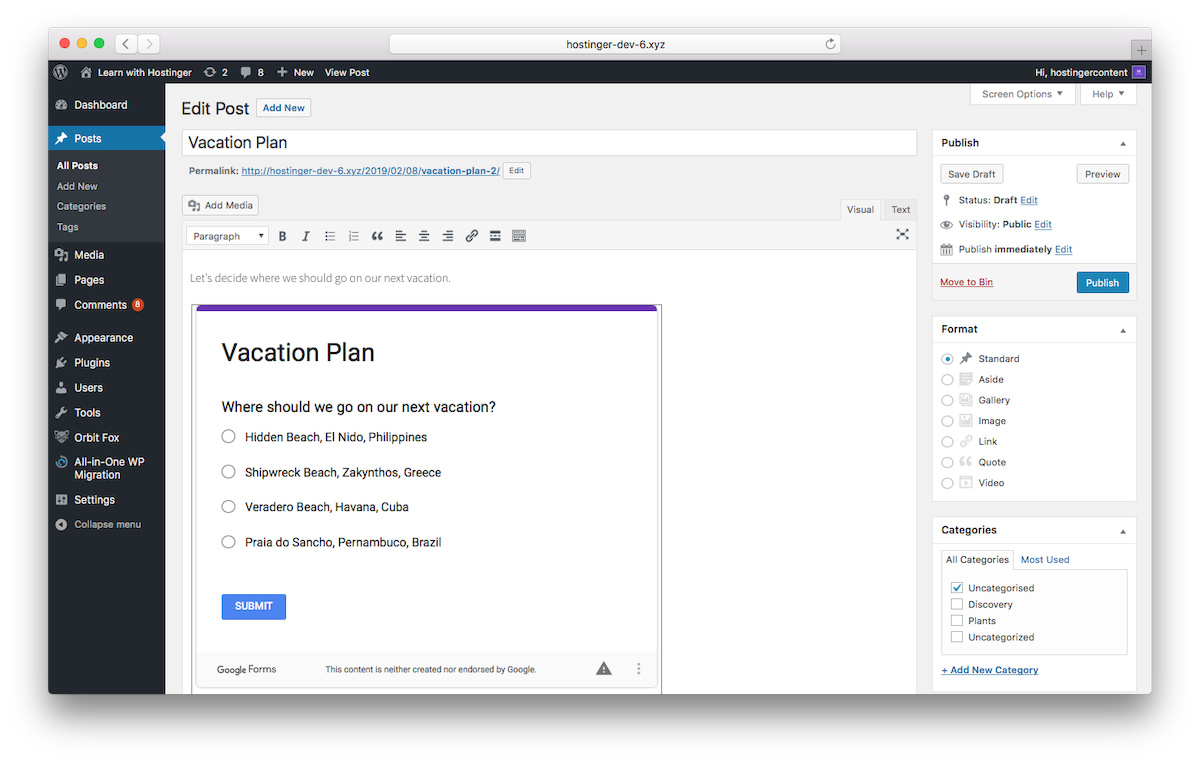Open the WordPress logo menu
Image resolution: width=1200 pixels, height=763 pixels.
(60, 72)
